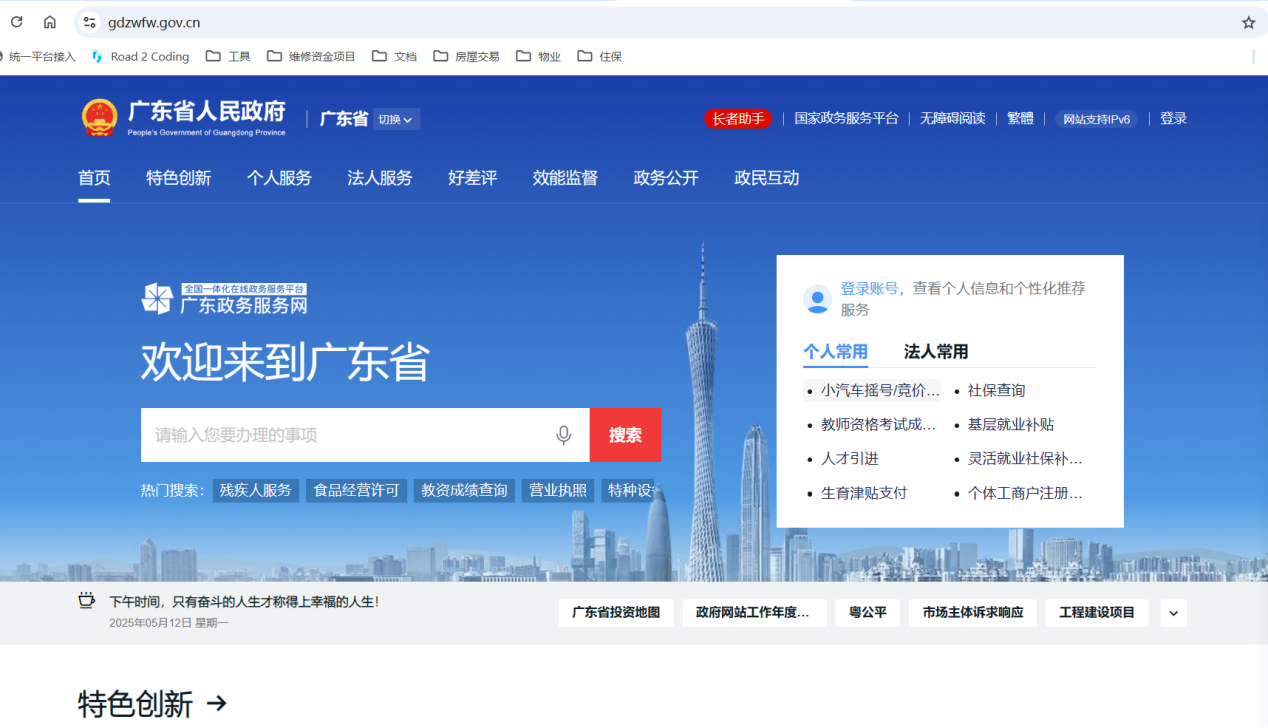Click the red 搜索 button
Image resolution: width=1268 pixels, height=728 pixels.
625,435
